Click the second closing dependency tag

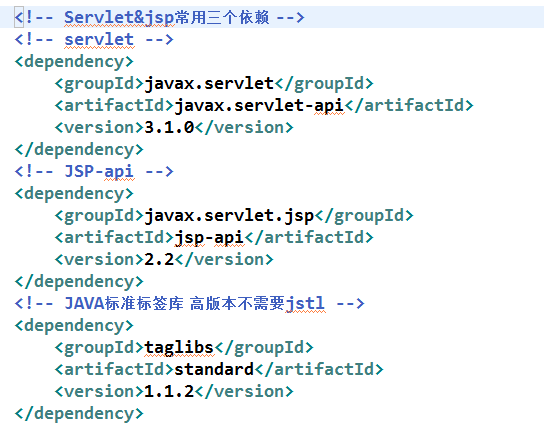[79, 282]
